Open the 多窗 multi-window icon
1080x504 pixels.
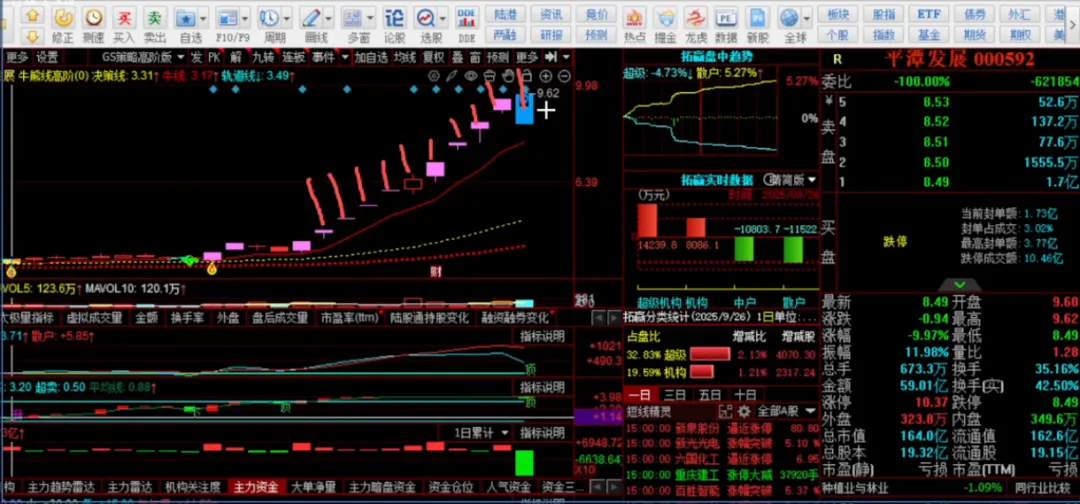point(353,17)
